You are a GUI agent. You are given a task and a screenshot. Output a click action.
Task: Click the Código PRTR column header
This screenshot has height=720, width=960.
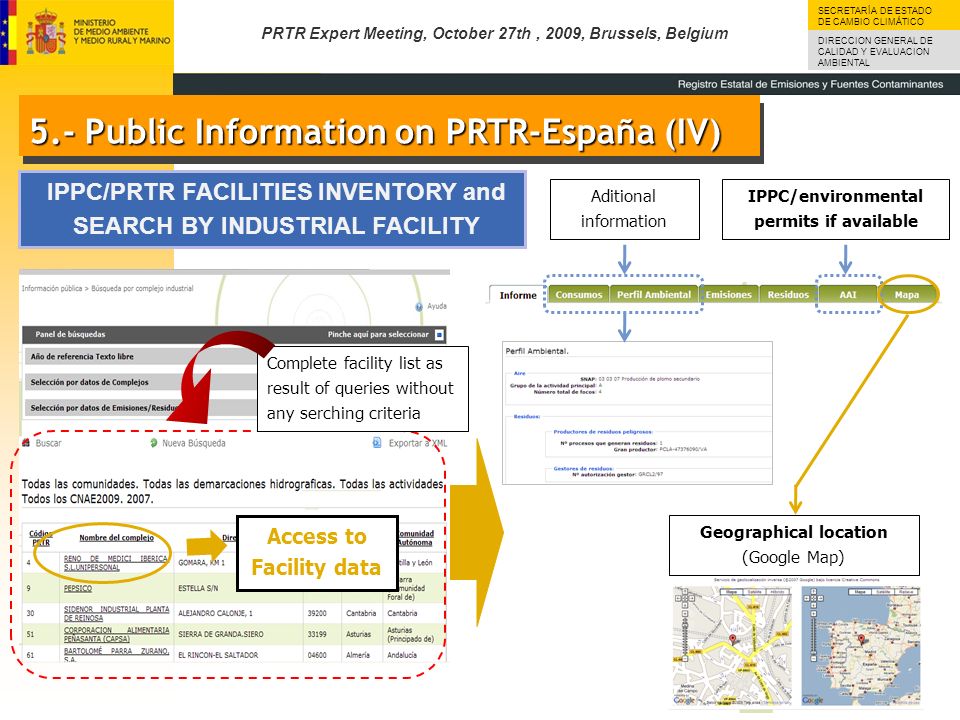click(x=40, y=538)
